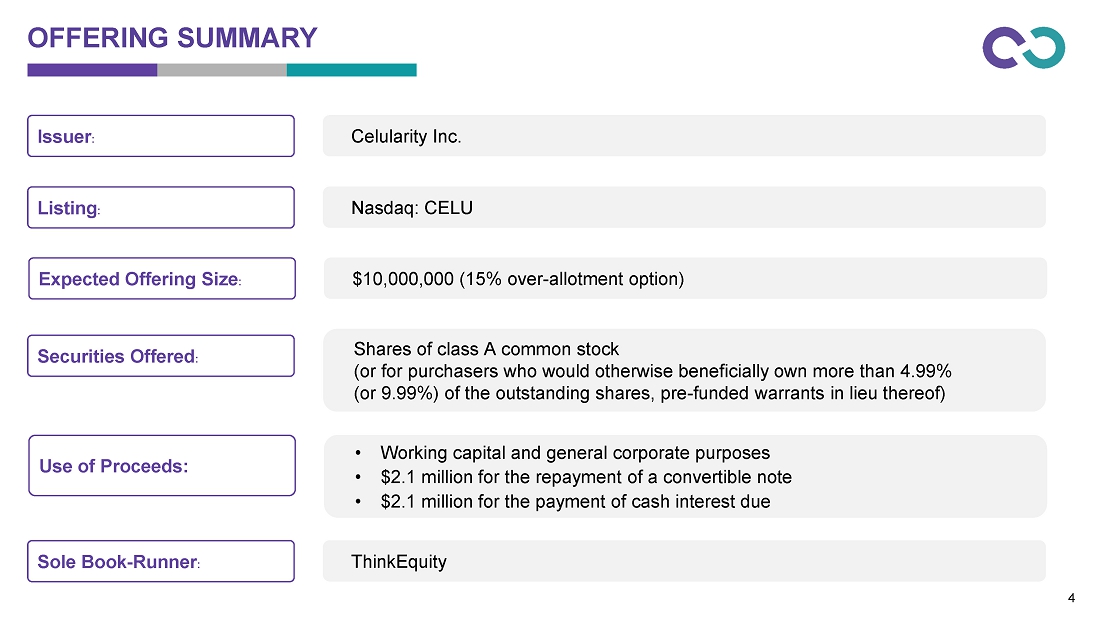Select the Securities Offered label box
The width and height of the screenshot is (1100, 619).
pyautogui.click(x=160, y=356)
